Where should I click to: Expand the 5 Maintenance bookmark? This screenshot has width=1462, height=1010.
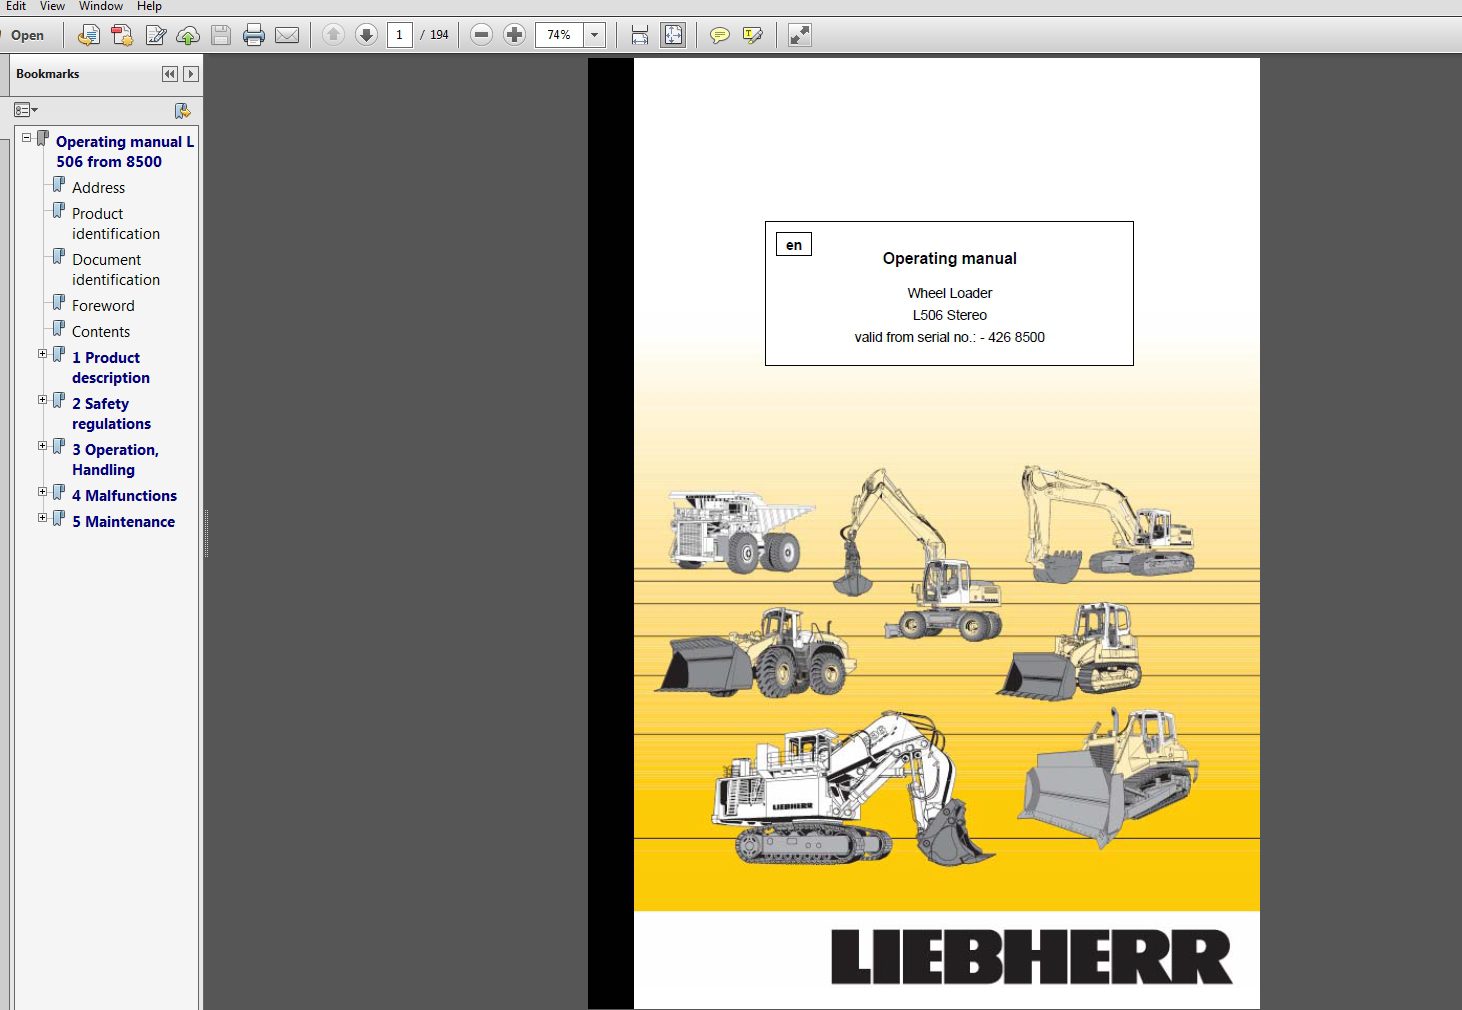point(43,518)
